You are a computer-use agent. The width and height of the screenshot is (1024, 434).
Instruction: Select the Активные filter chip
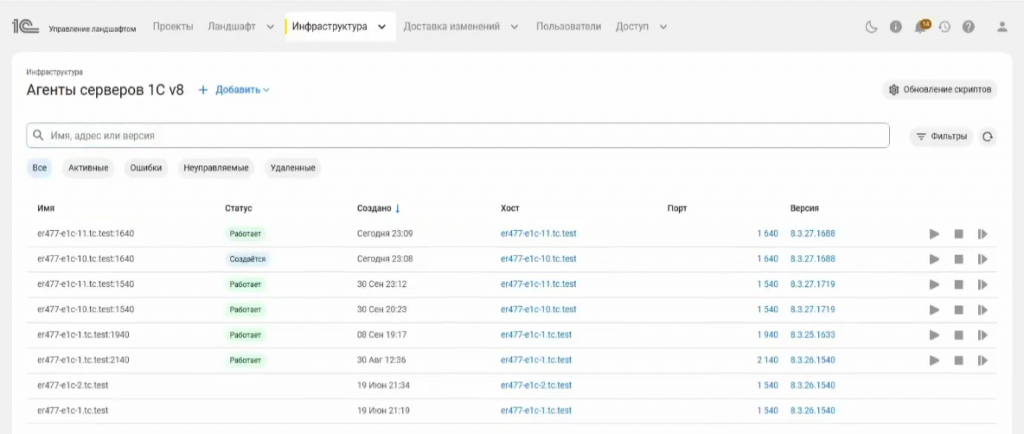pyautogui.click(x=88, y=168)
